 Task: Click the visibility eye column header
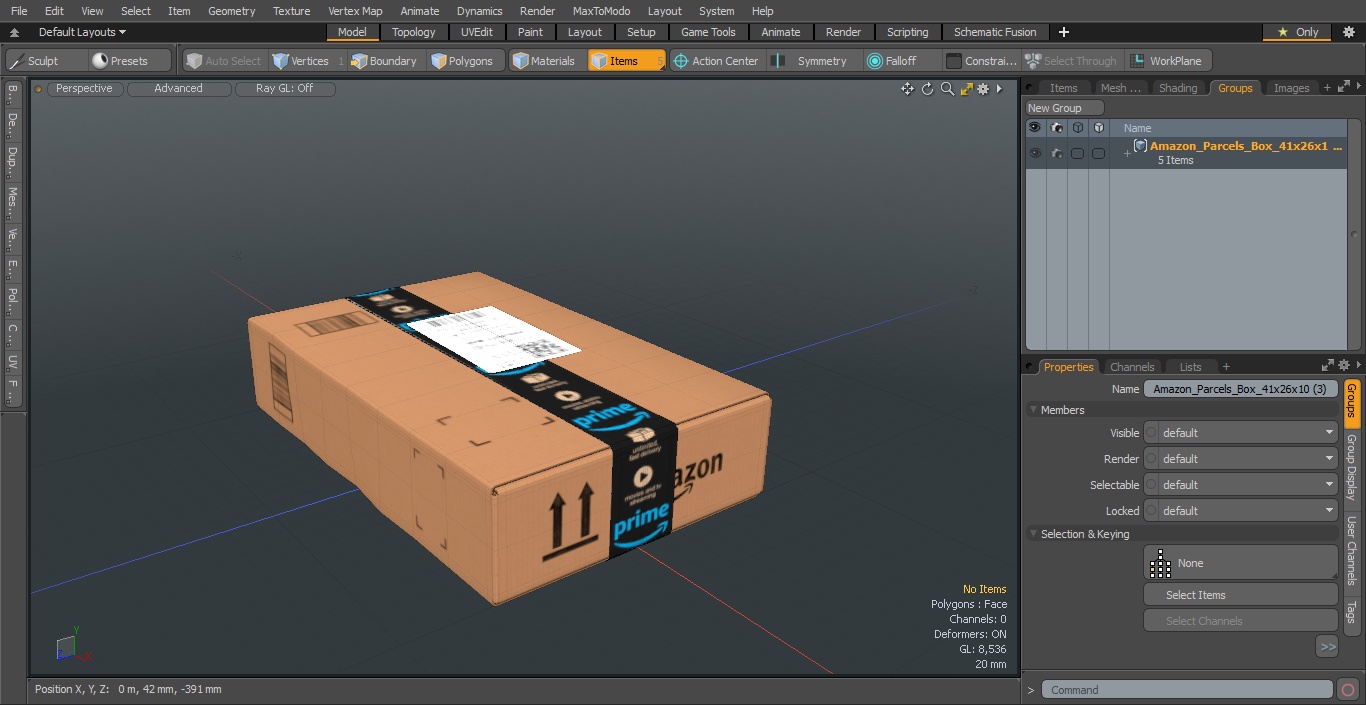point(1035,128)
